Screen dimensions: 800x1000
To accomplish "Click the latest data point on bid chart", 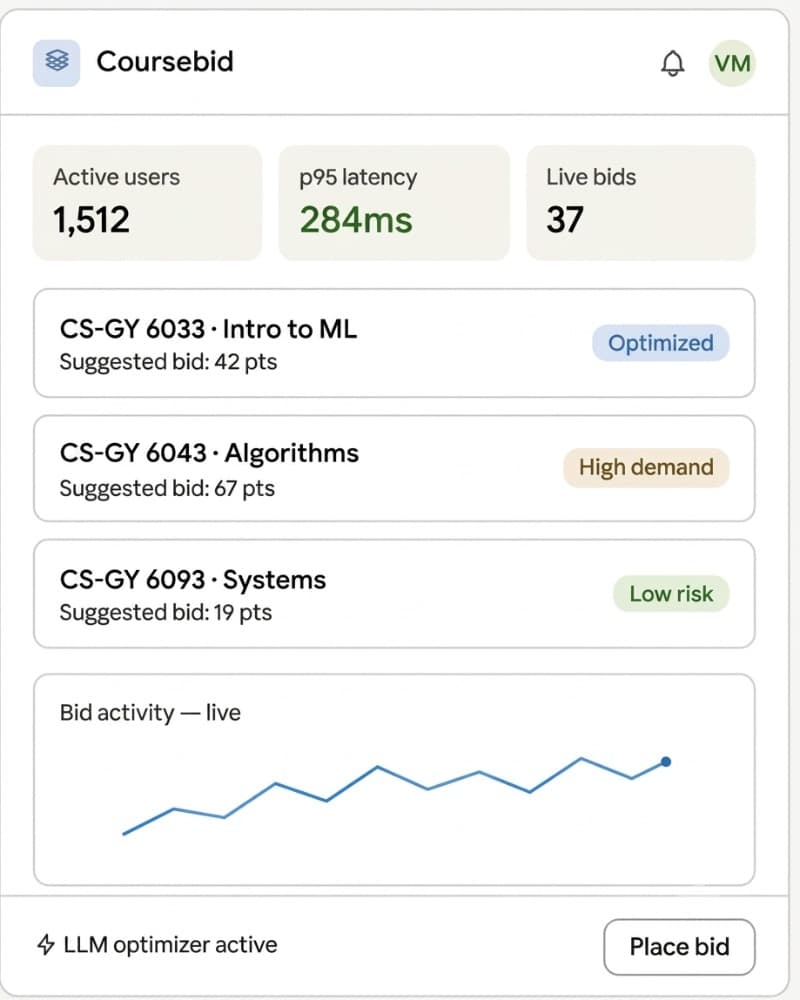I will pos(666,761).
